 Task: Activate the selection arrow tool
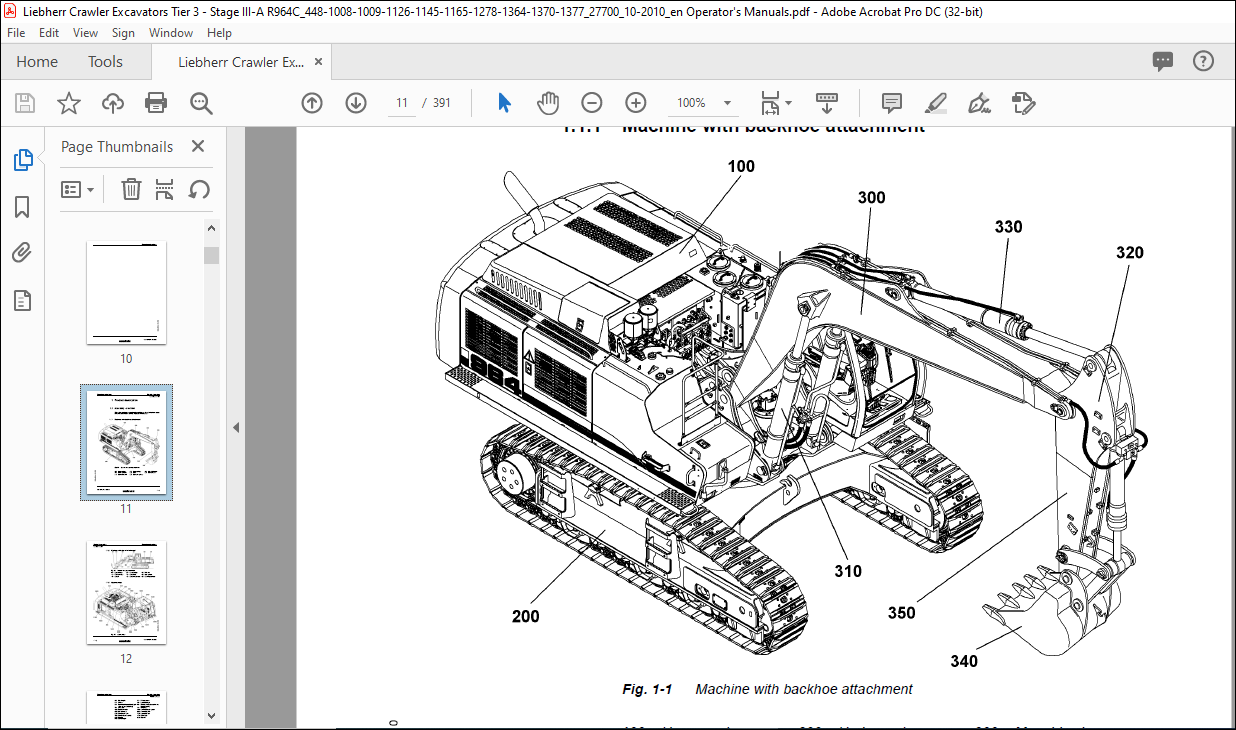coord(504,103)
